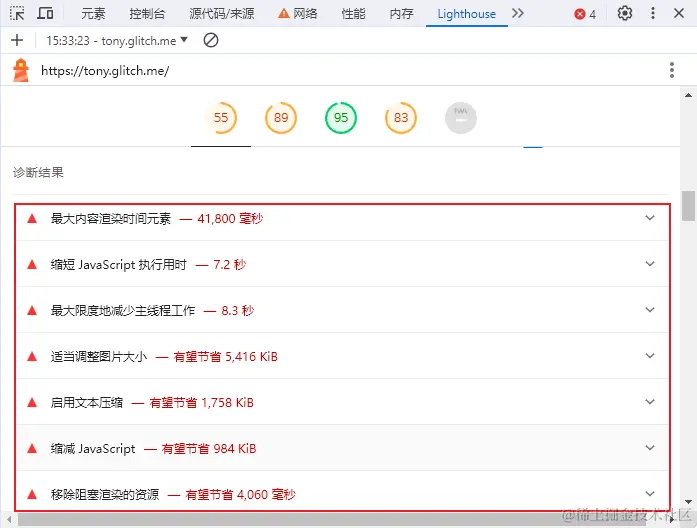
Task: Click the 有望节省 1,758 KiB value
Action: 201,403
